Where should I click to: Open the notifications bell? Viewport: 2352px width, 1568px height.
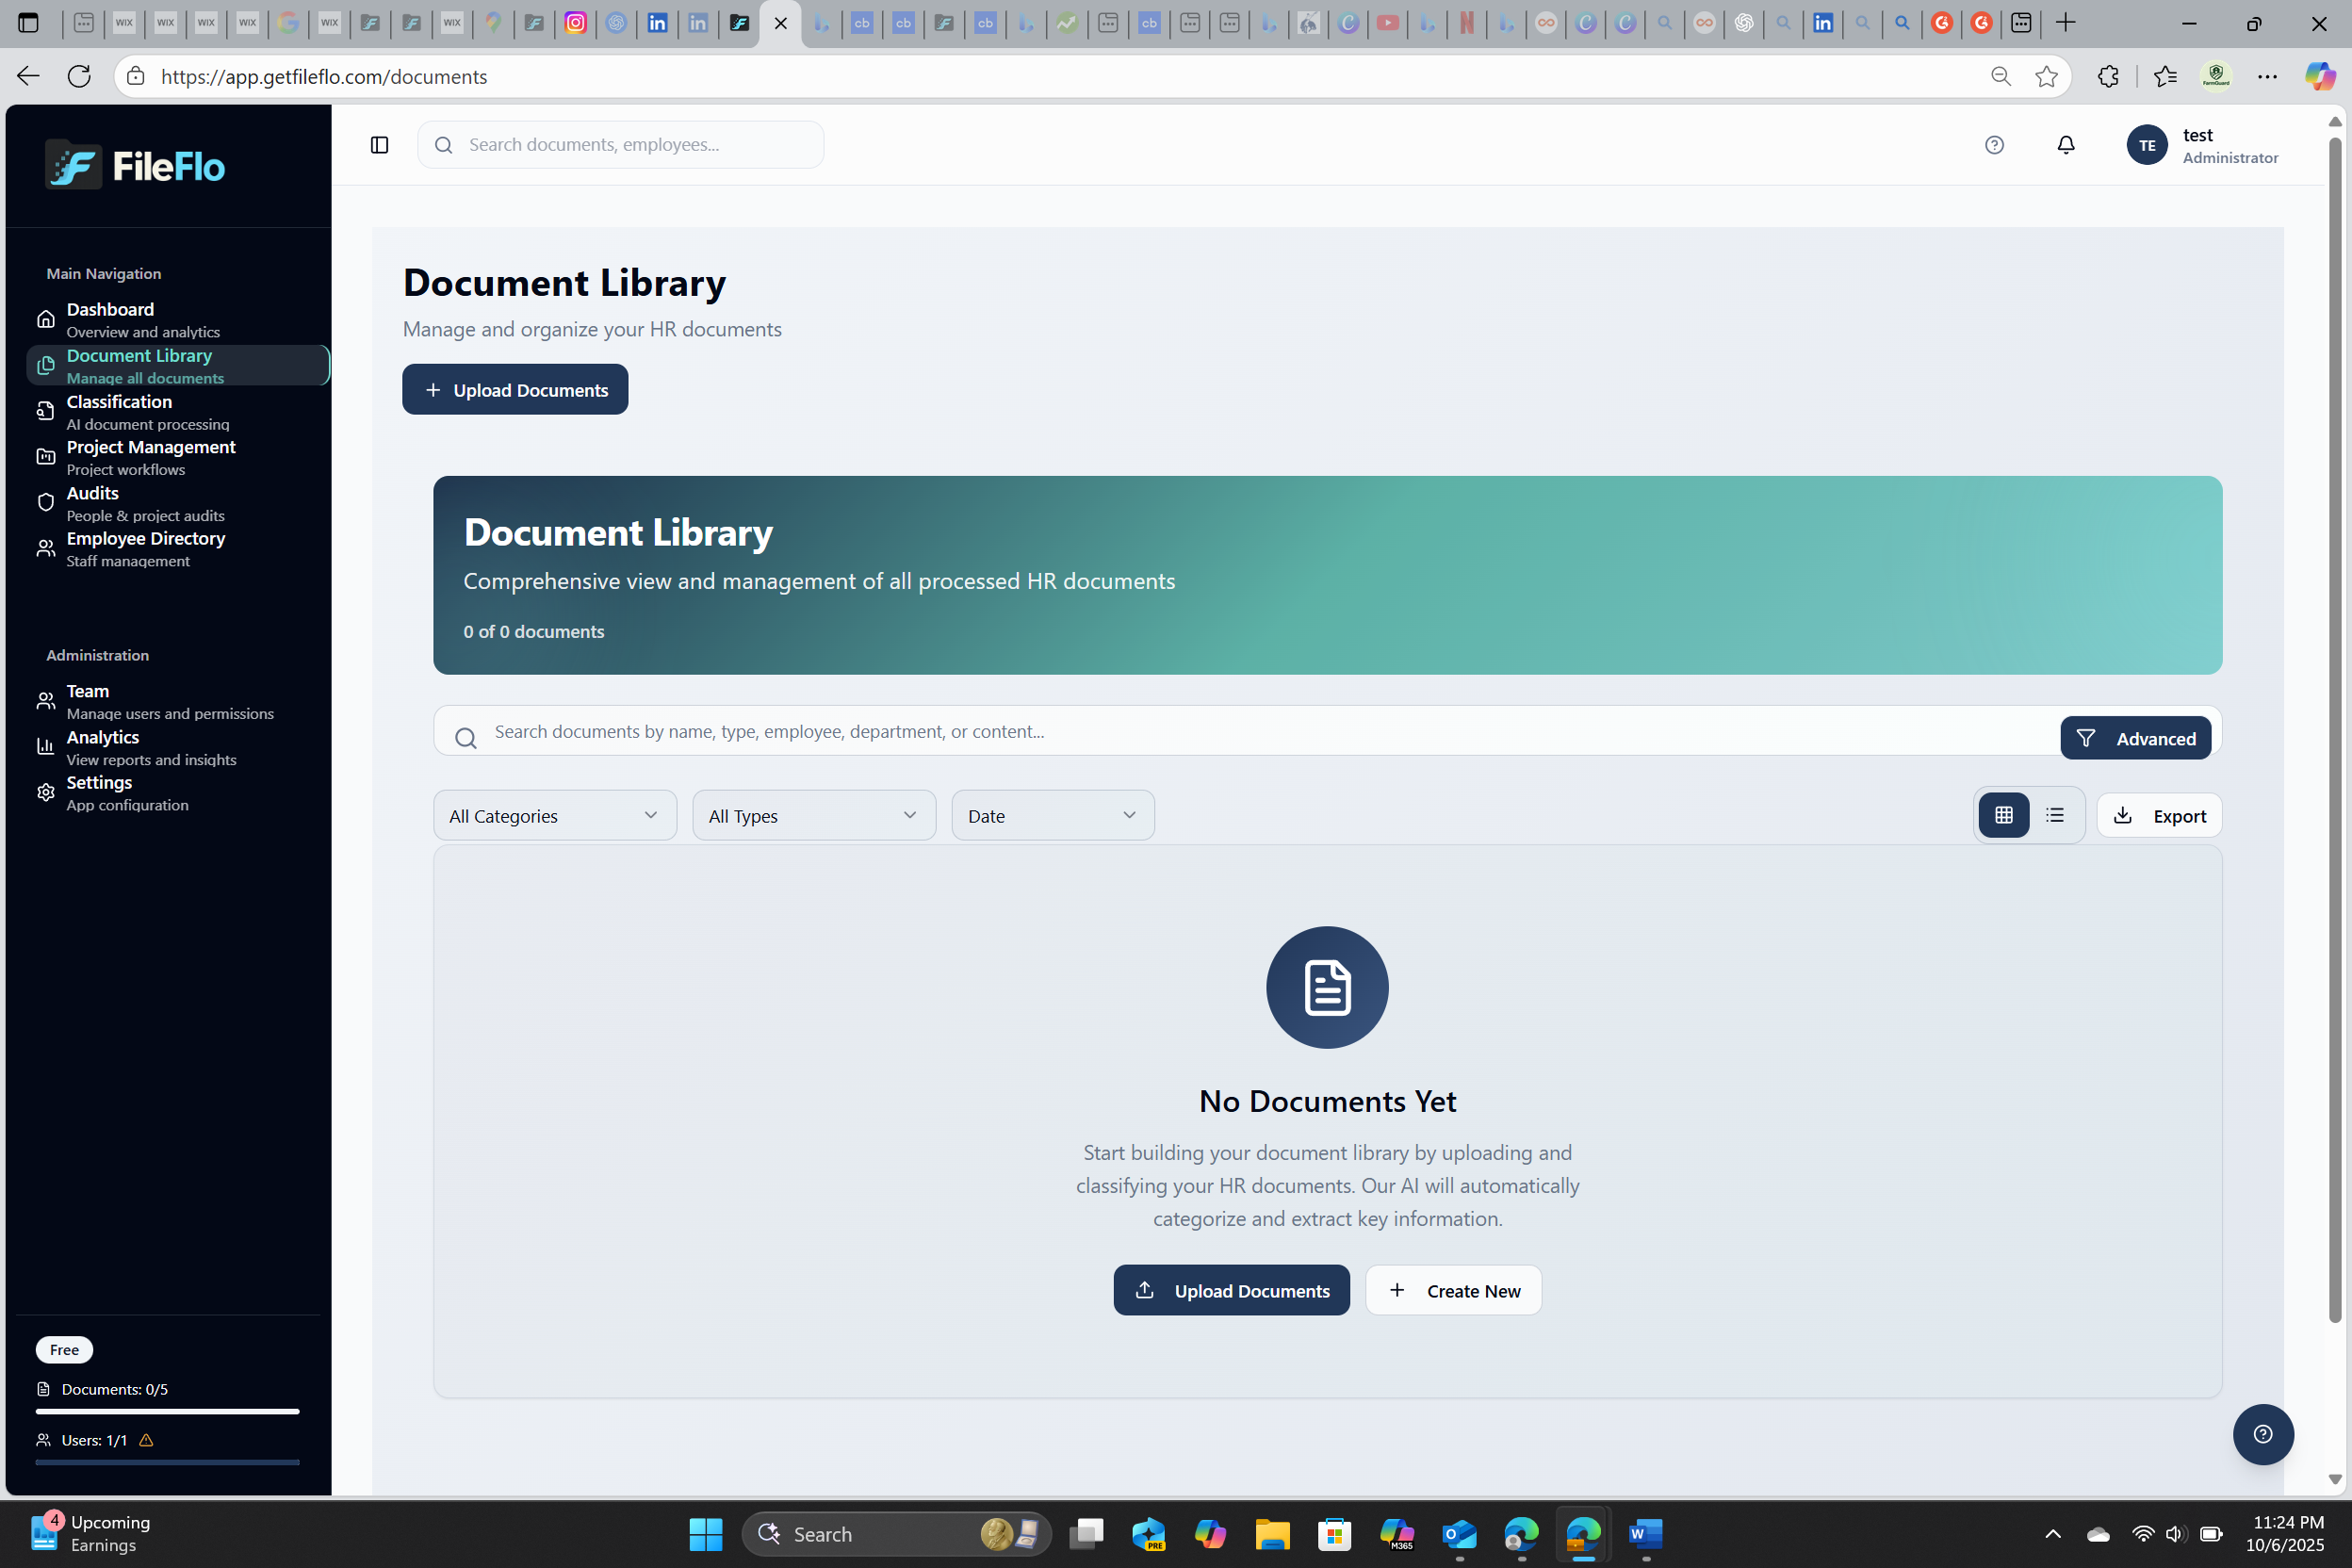click(2065, 145)
